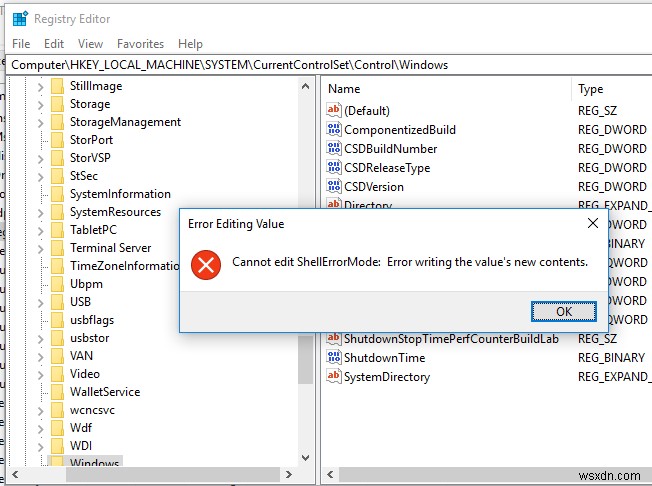Select the Storage folder icon
Screen dimensions: 652x486
57,104
